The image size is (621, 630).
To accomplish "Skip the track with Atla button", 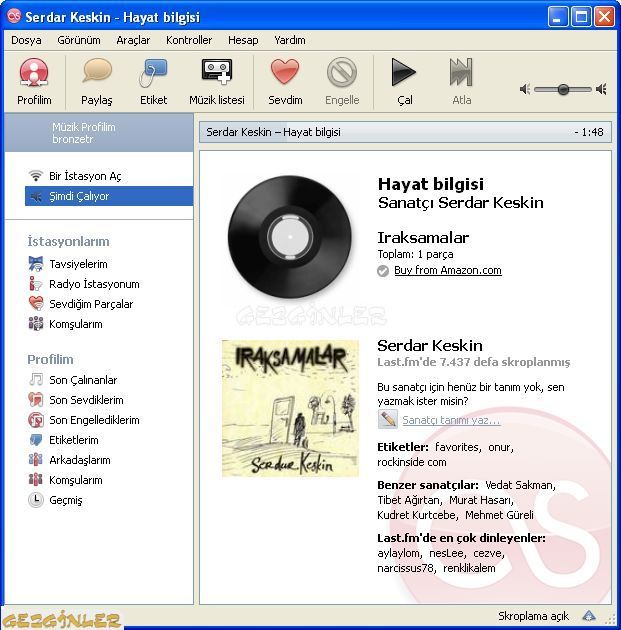I will click(461, 72).
